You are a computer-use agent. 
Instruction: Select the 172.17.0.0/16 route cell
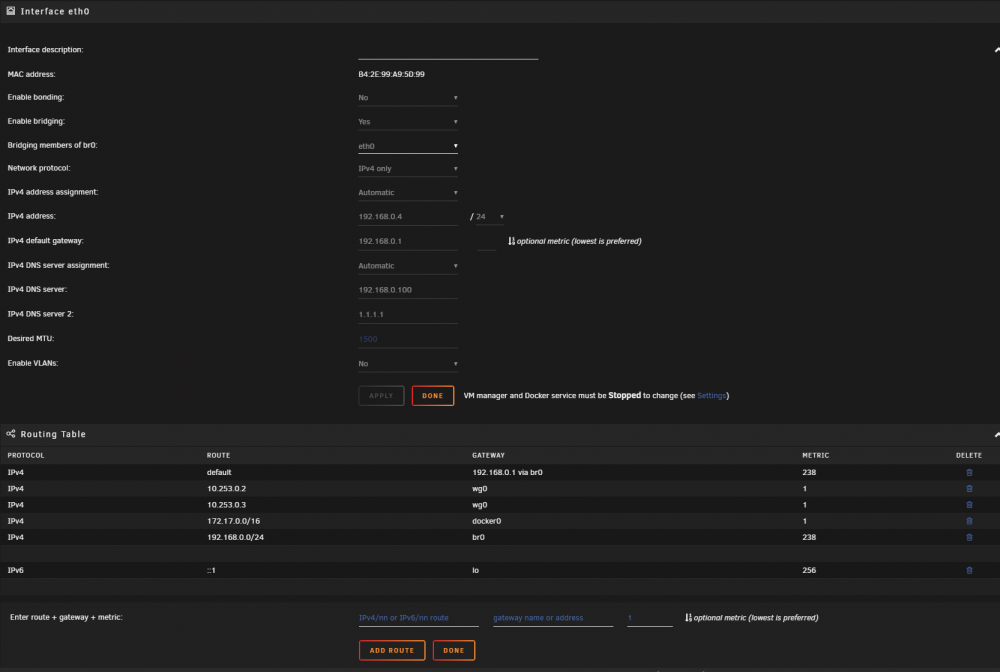point(233,521)
